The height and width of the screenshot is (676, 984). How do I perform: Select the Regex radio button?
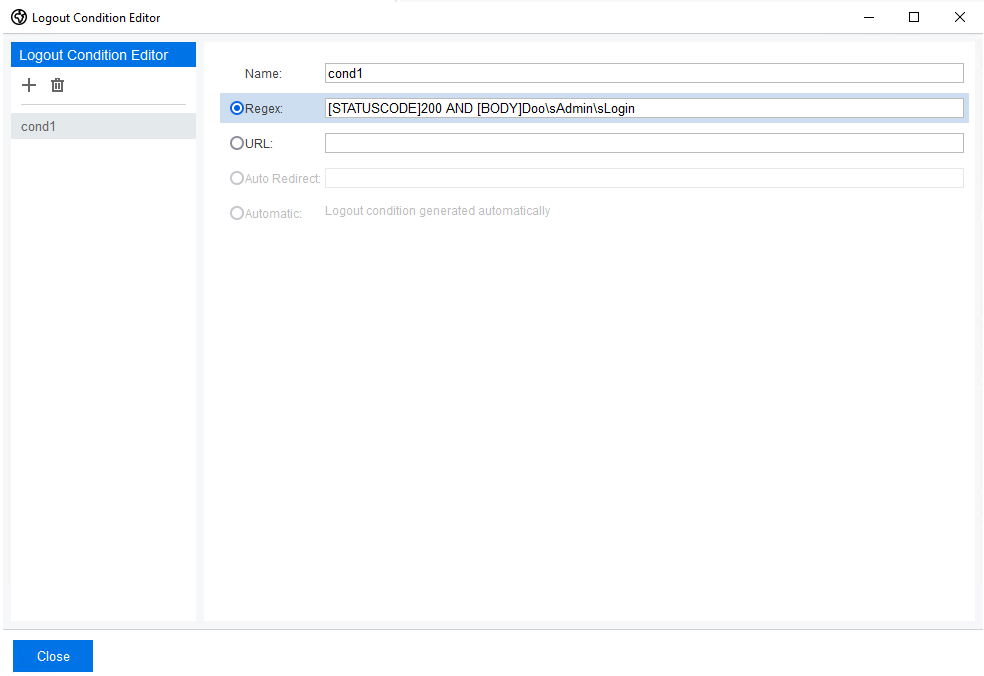tap(236, 108)
